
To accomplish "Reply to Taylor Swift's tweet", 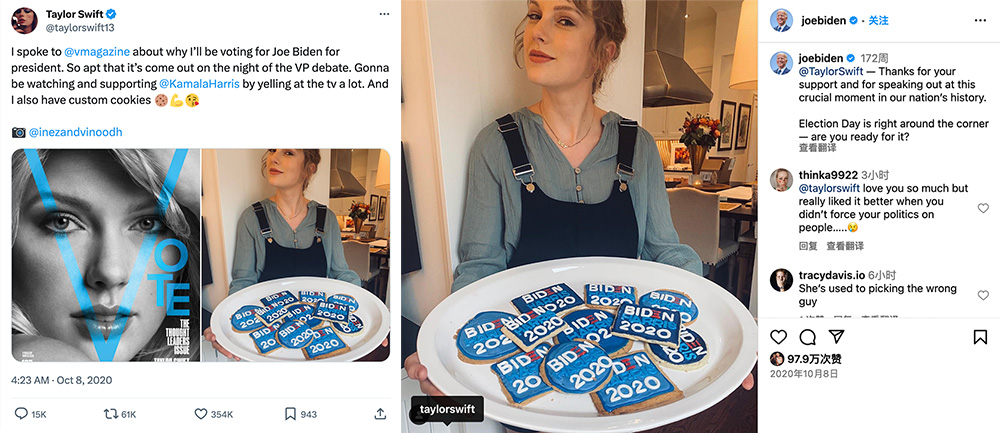I will (x=20, y=414).
